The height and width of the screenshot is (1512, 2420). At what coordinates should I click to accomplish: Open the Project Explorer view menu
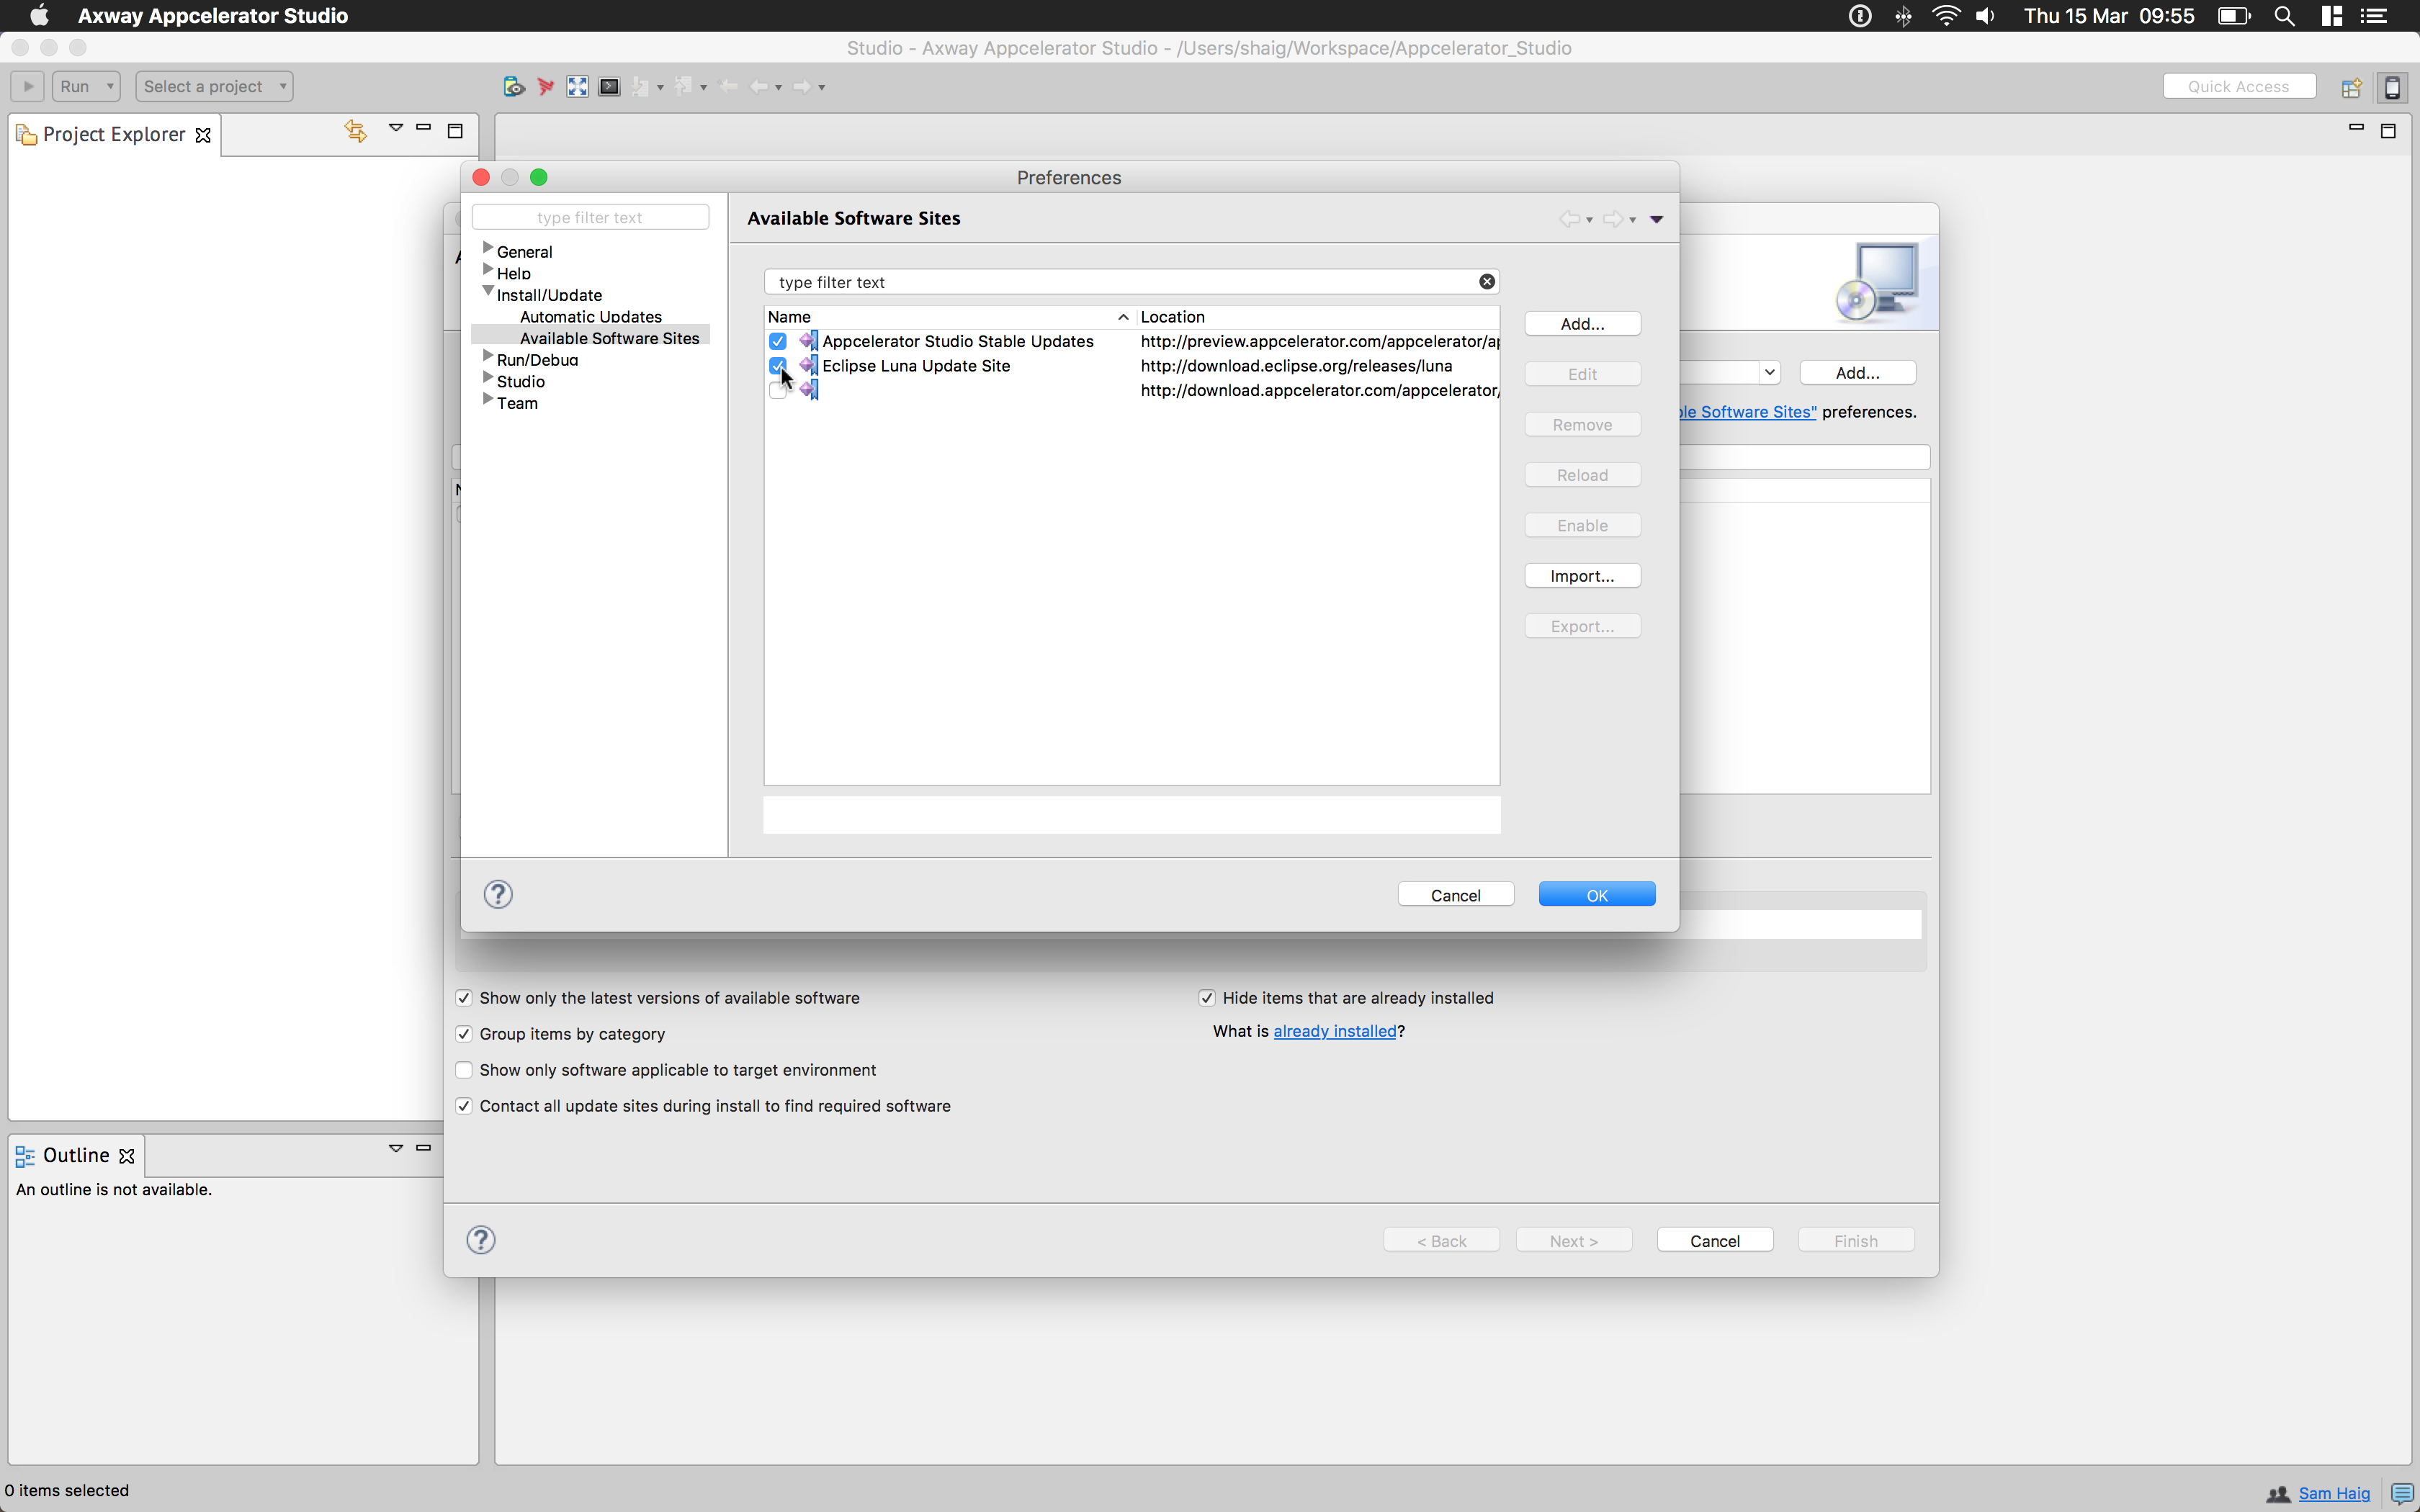396,128
